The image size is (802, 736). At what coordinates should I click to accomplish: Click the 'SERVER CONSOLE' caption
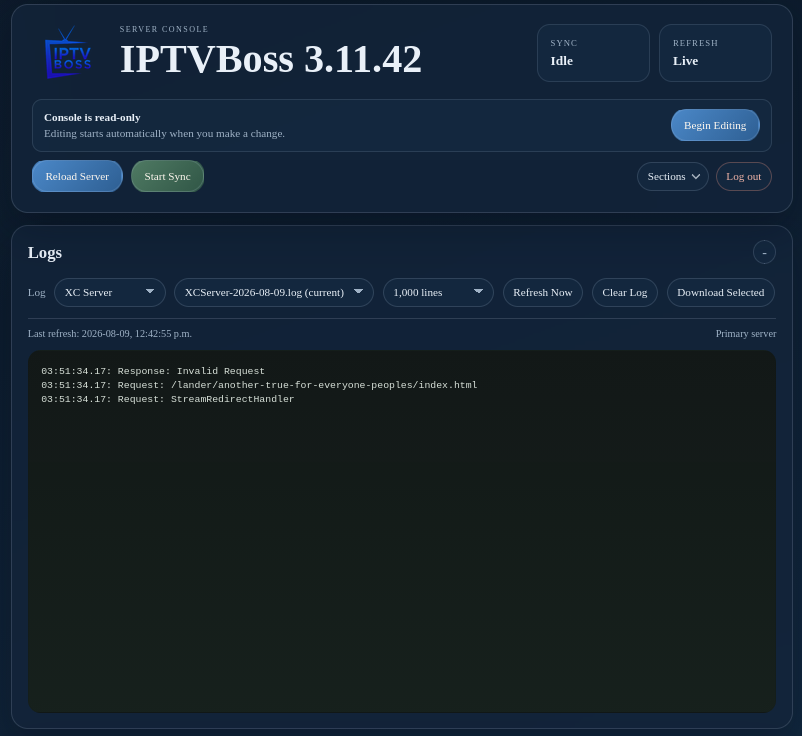pyautogui.click(x=164, y=29)
